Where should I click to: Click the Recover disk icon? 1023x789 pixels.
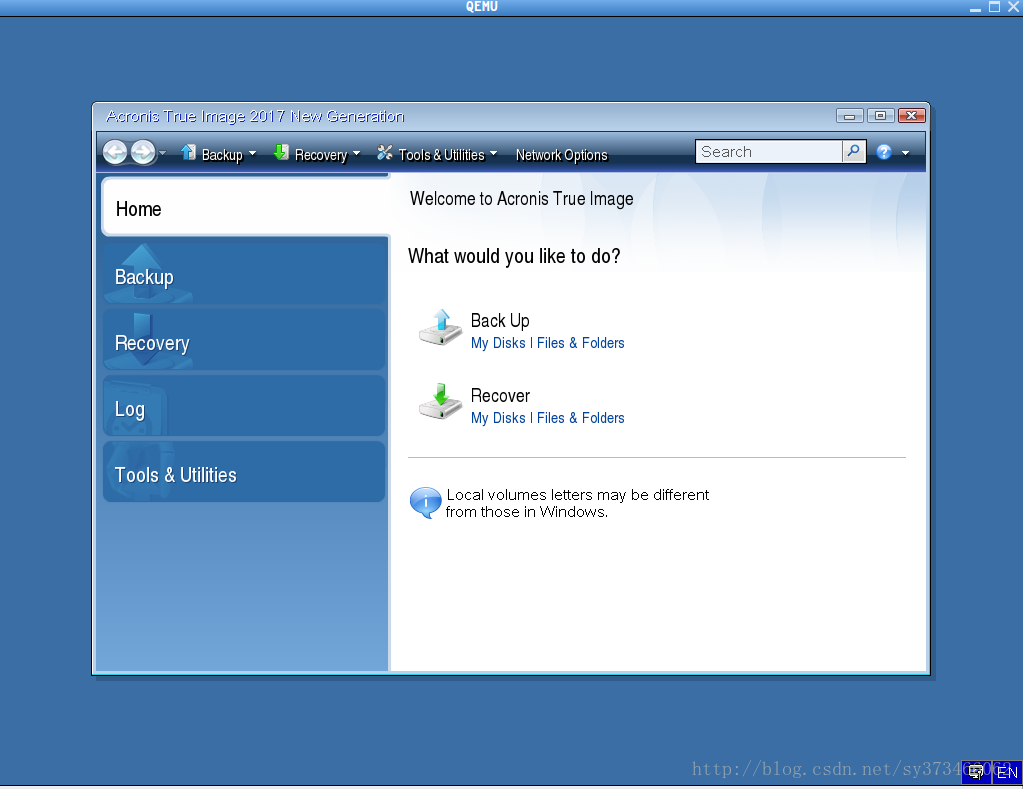(440, 402)
